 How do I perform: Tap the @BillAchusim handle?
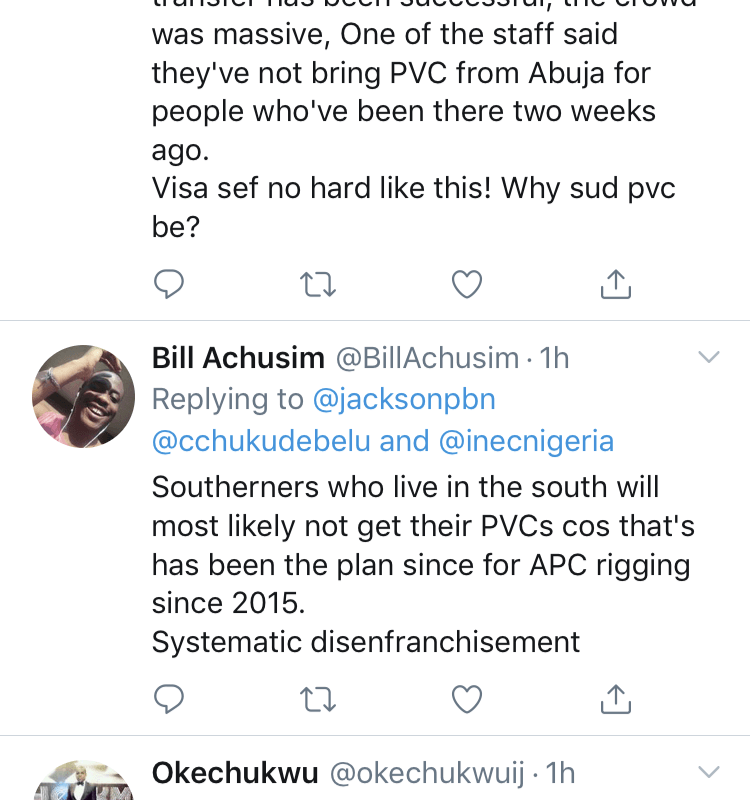428,358
